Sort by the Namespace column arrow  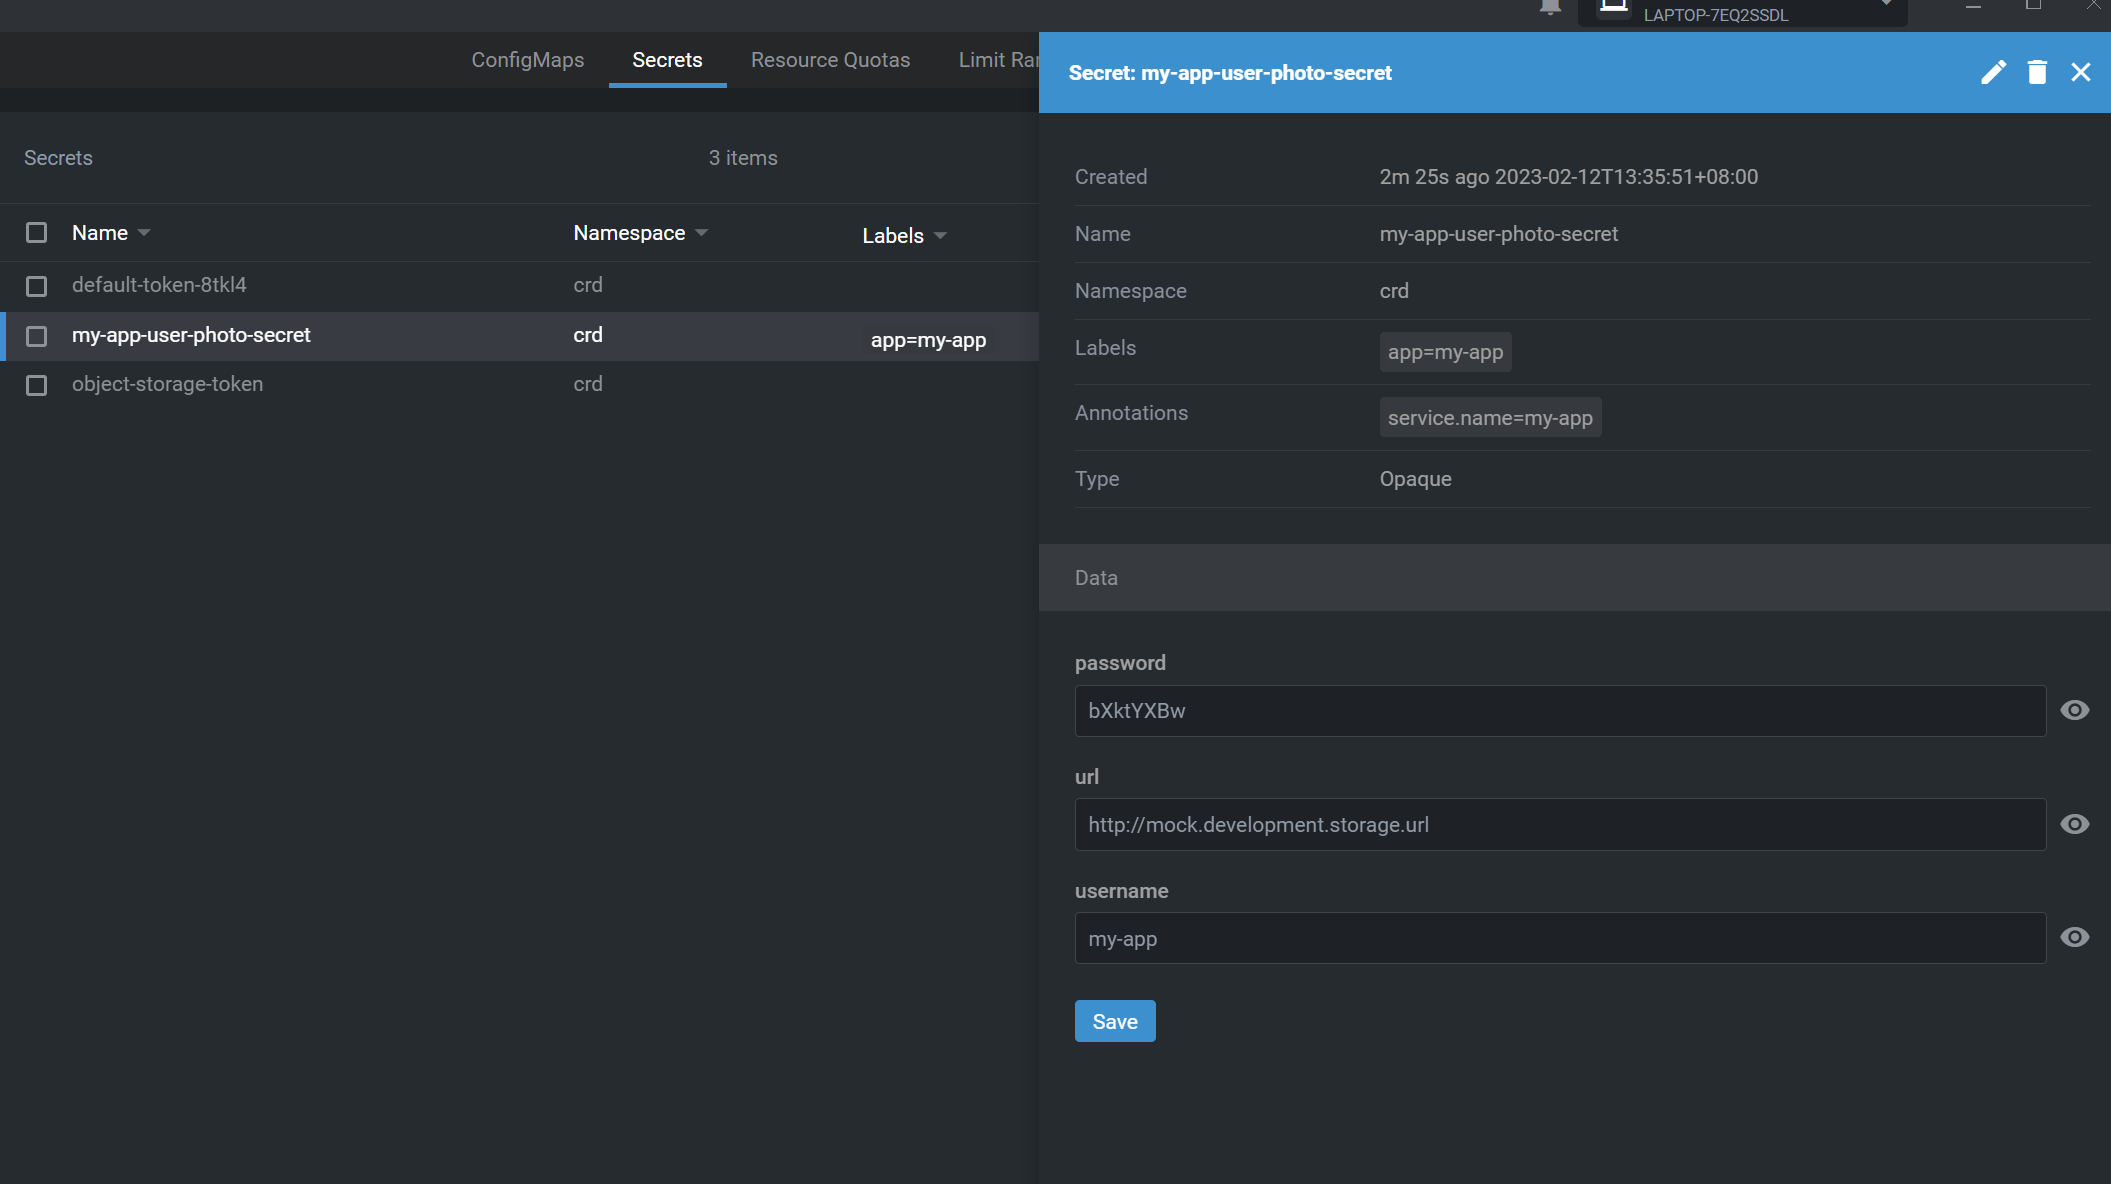click(x=701, y=233)
